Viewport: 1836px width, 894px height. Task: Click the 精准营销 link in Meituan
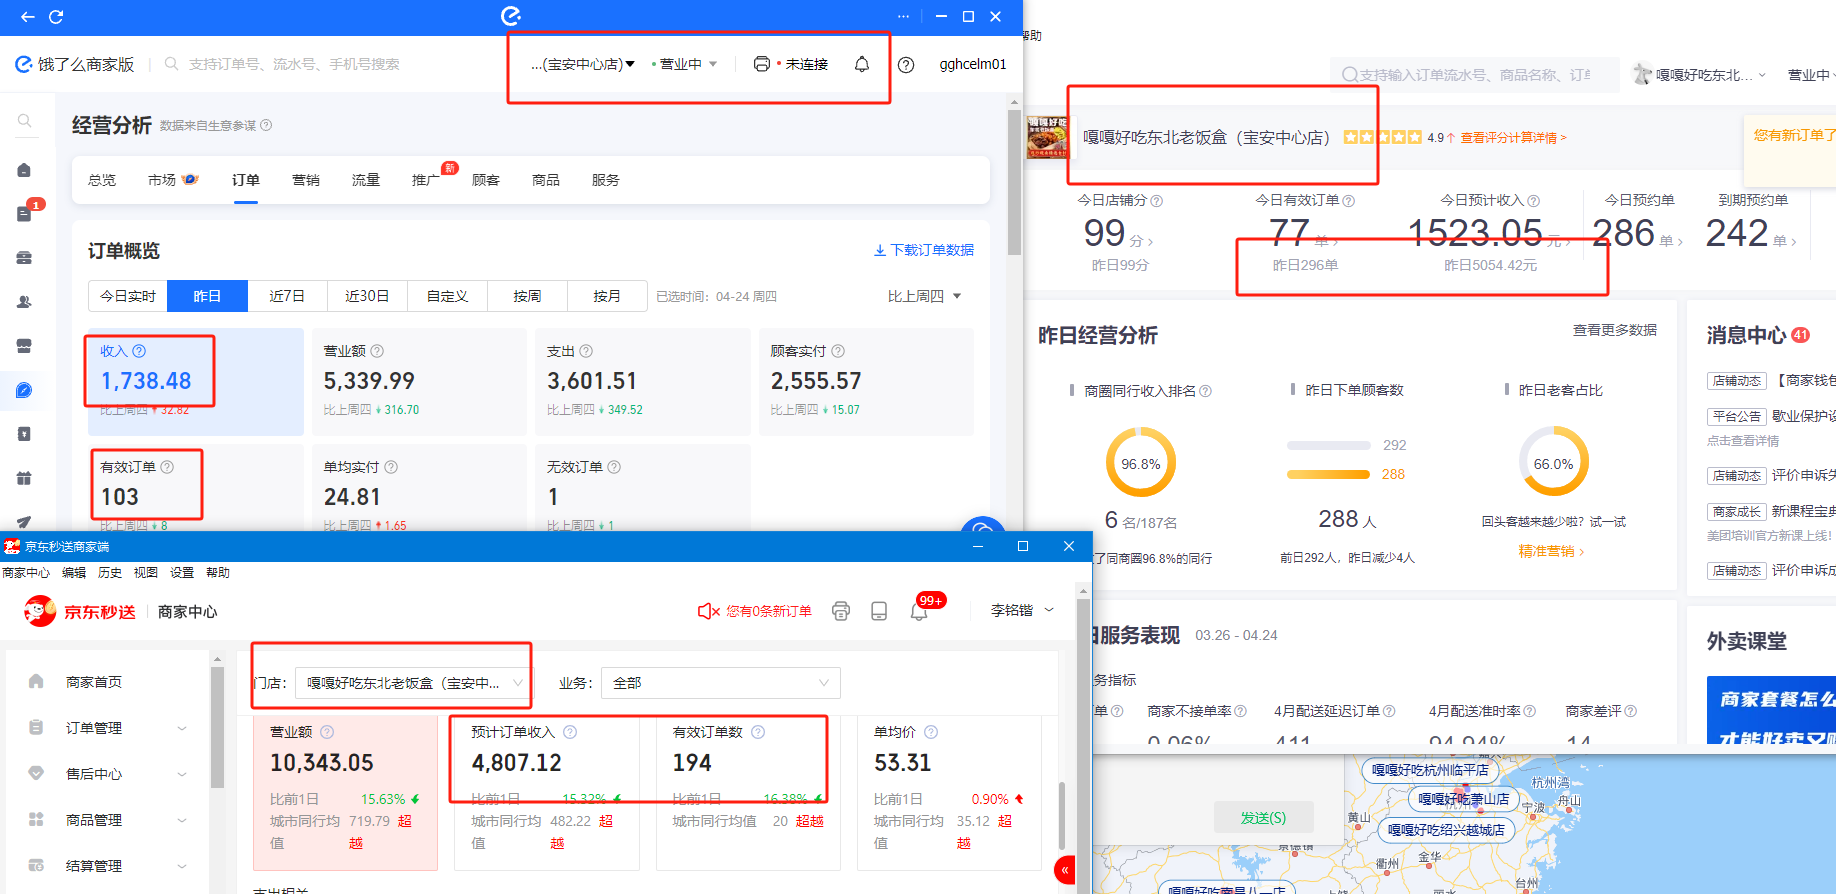pos(1551,551)
